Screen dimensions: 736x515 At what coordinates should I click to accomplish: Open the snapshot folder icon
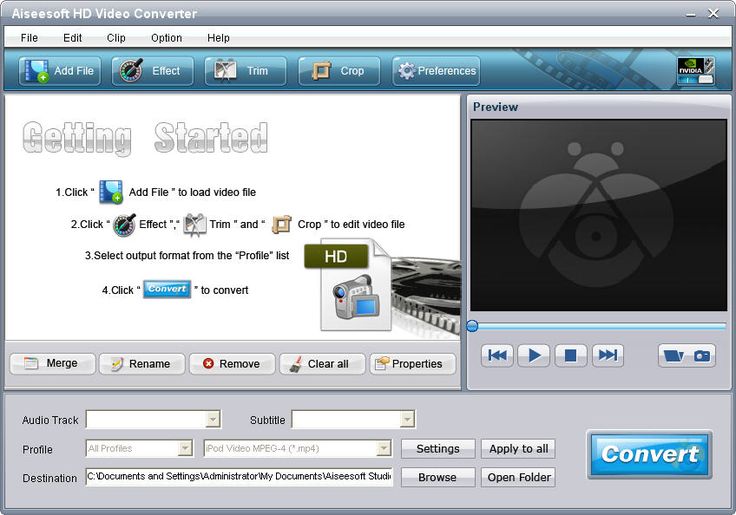(x=674, y=355)
